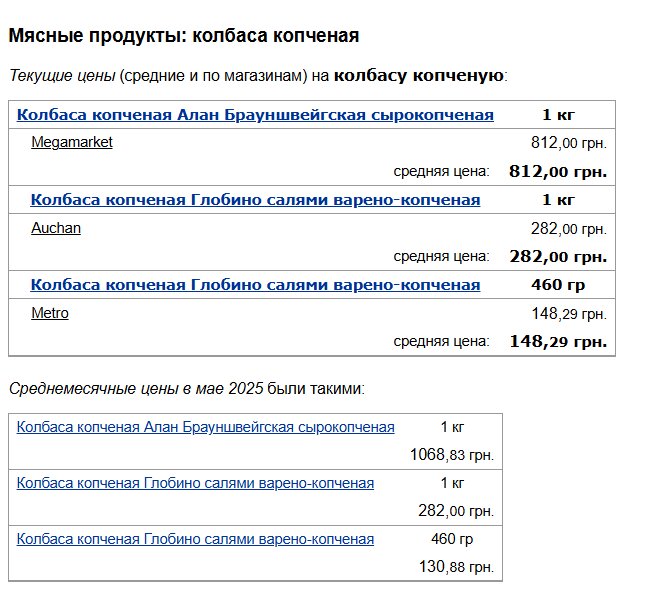Select the heading Мясные продукты: колбаса копченая
The image size is (663, 597).
pyautogui.click(x=184, y=36)
